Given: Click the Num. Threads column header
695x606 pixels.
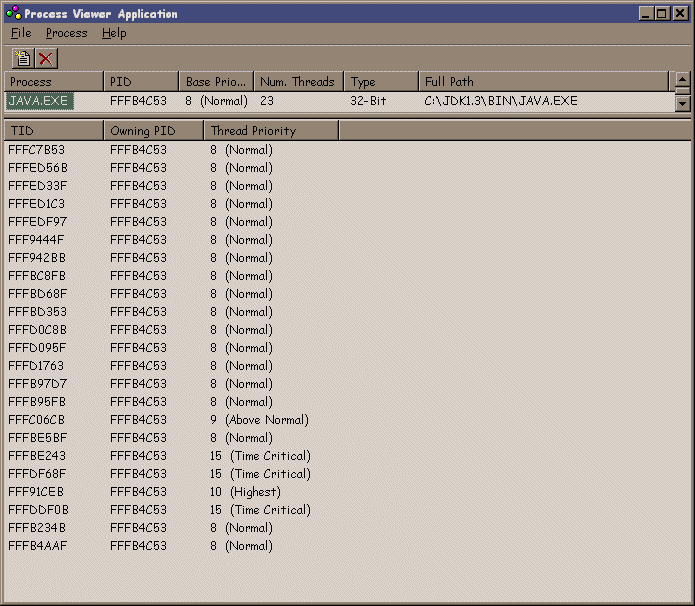Looking at the screenshot, I should (298, 82).
